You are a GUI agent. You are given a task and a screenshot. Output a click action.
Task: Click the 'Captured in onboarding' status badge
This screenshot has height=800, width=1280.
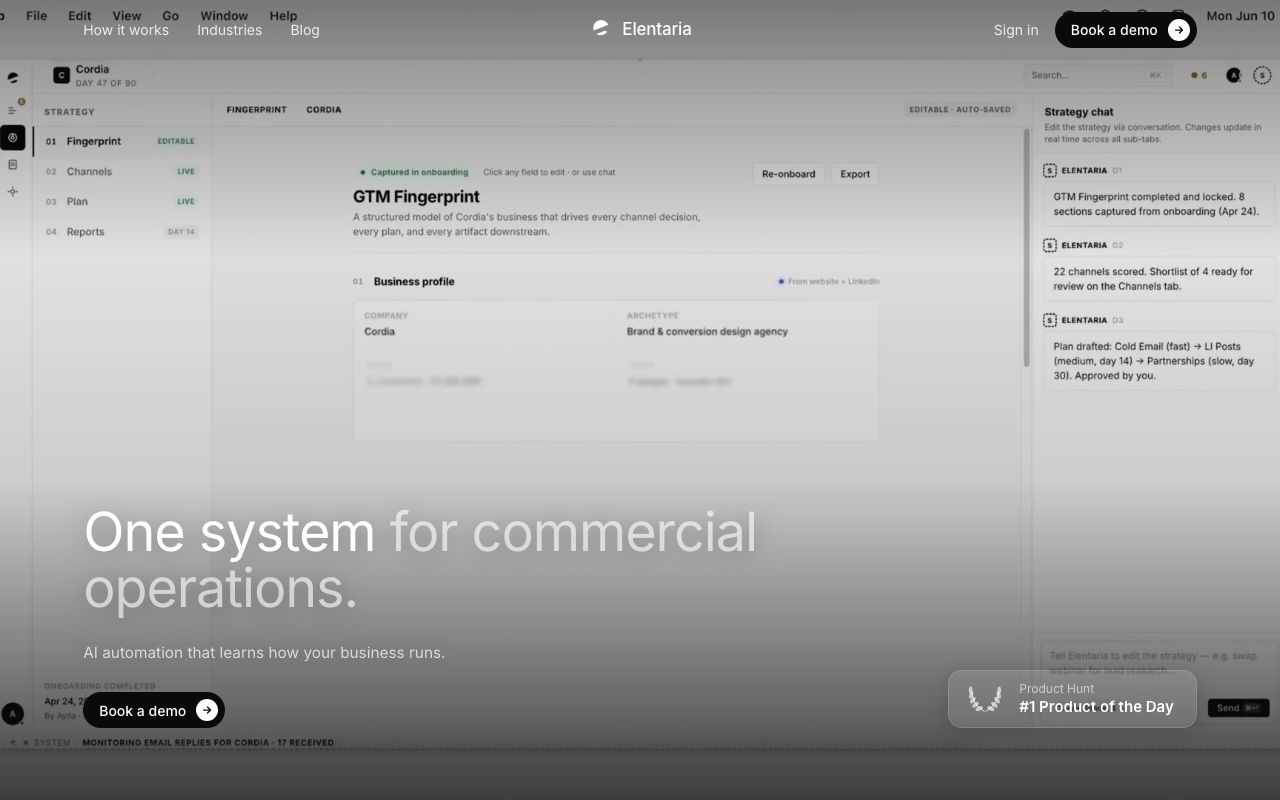click(x=414, y=172)
